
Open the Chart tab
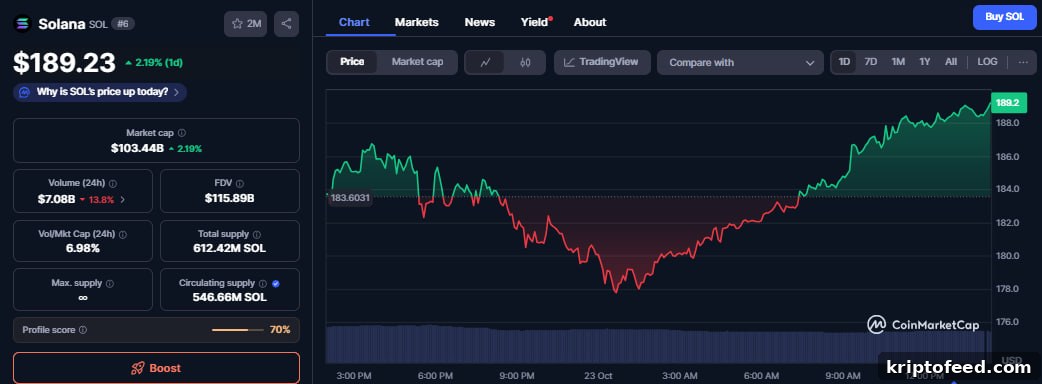point(354,22)
